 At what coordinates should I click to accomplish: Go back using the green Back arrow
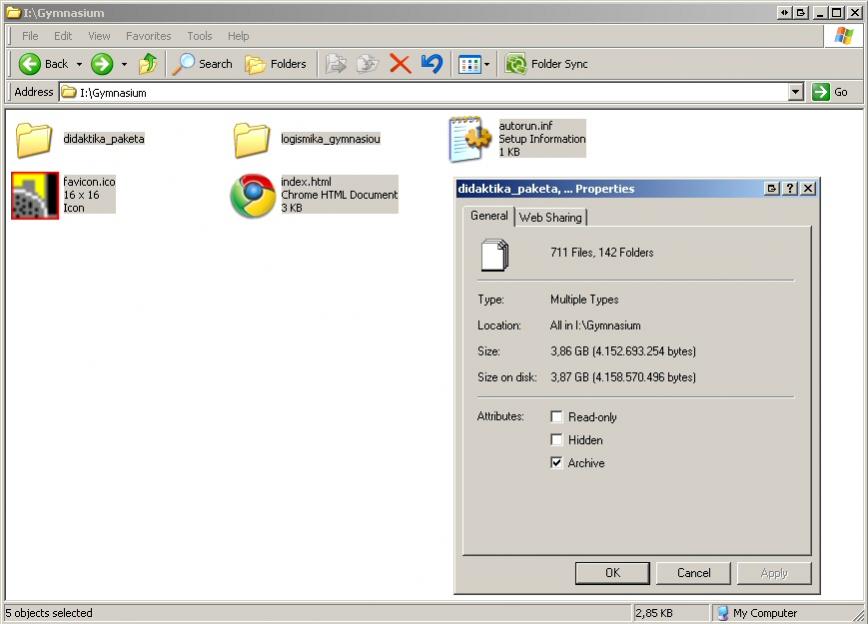(x=30, y=64)
